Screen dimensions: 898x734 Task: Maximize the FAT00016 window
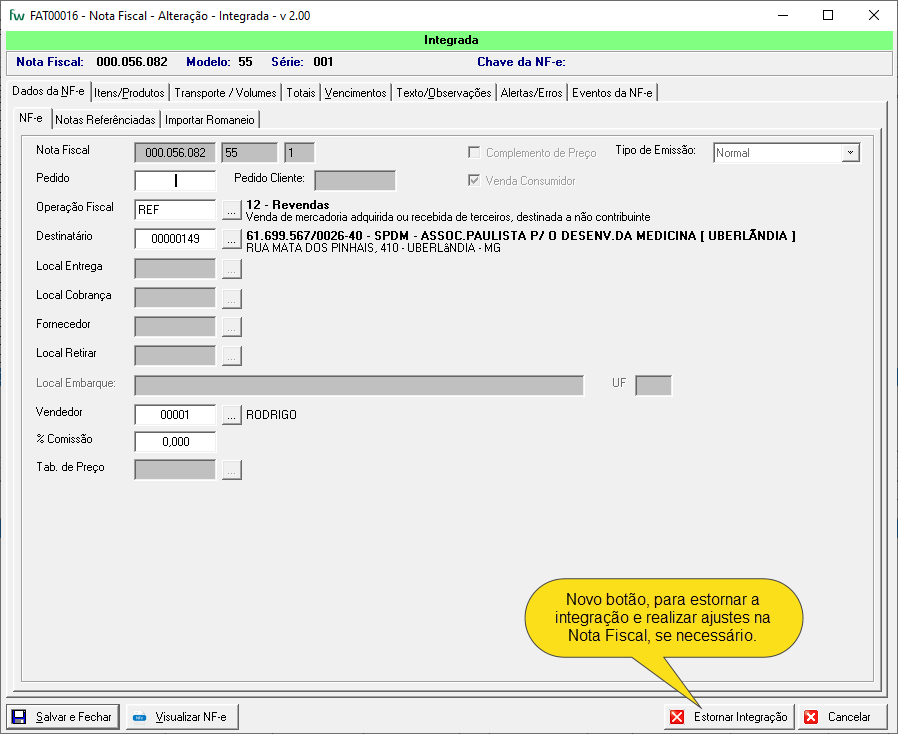[828, 15]
